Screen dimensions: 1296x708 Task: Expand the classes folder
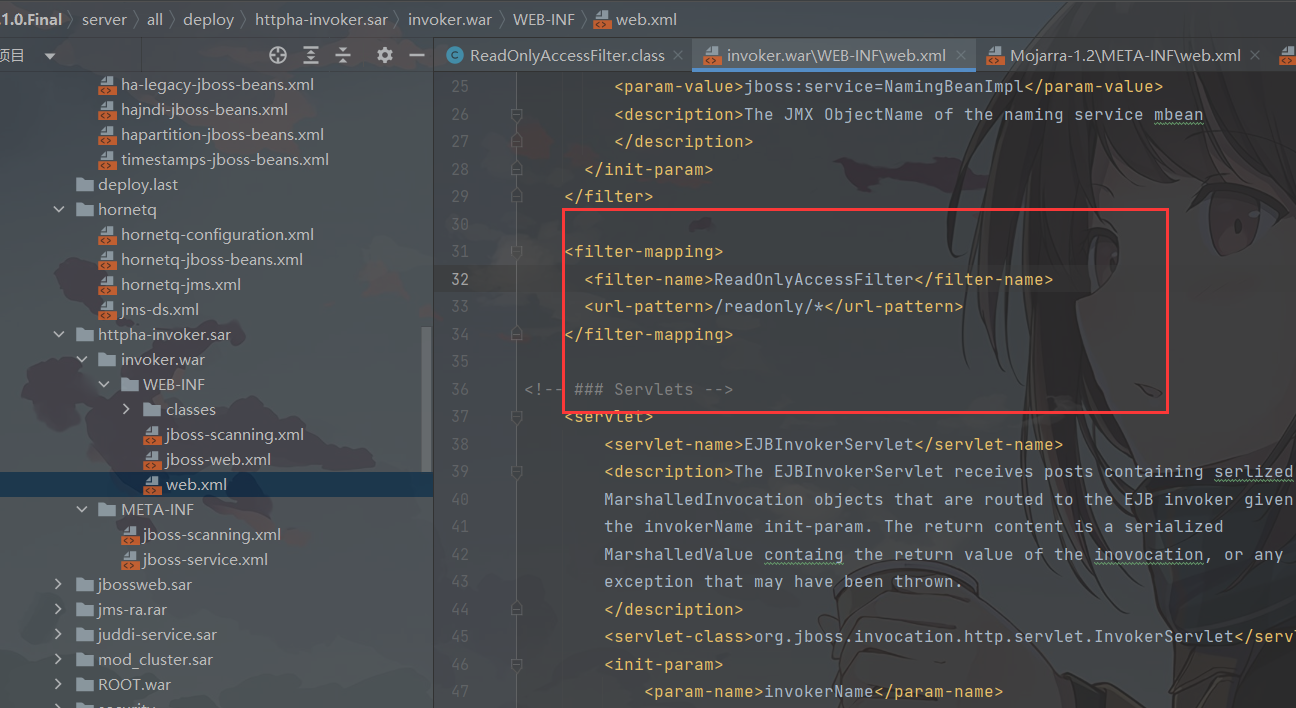coord(126,410)
